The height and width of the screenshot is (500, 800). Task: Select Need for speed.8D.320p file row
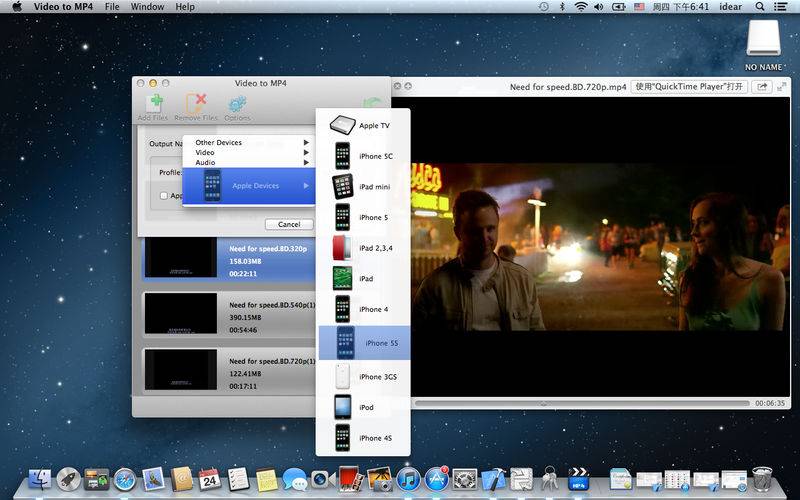(x=229, y=261)
